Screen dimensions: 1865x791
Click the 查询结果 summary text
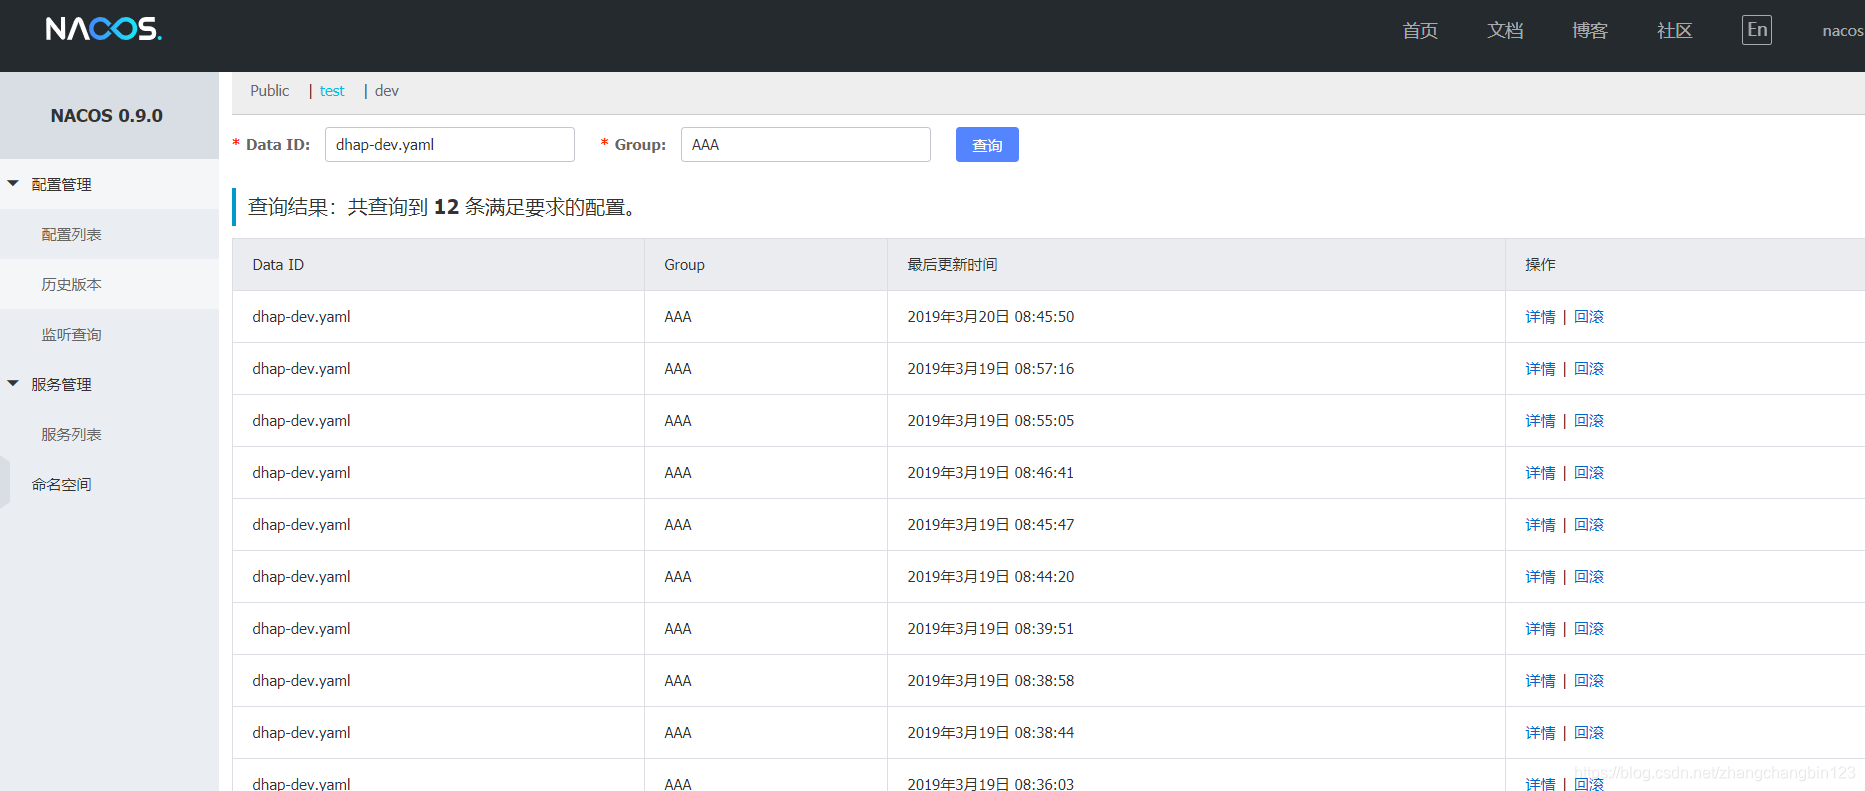[x=443, y=207]
